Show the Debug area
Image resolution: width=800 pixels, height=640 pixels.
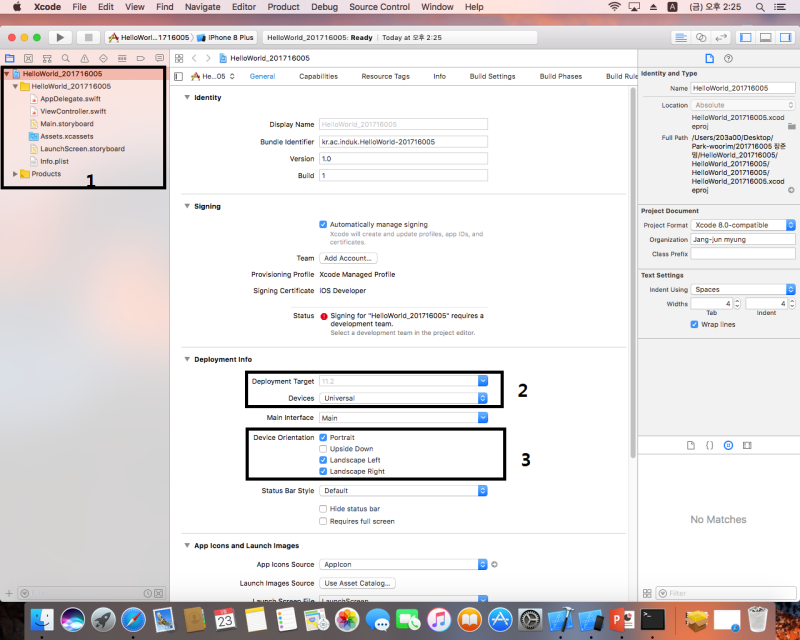point(765,37)
